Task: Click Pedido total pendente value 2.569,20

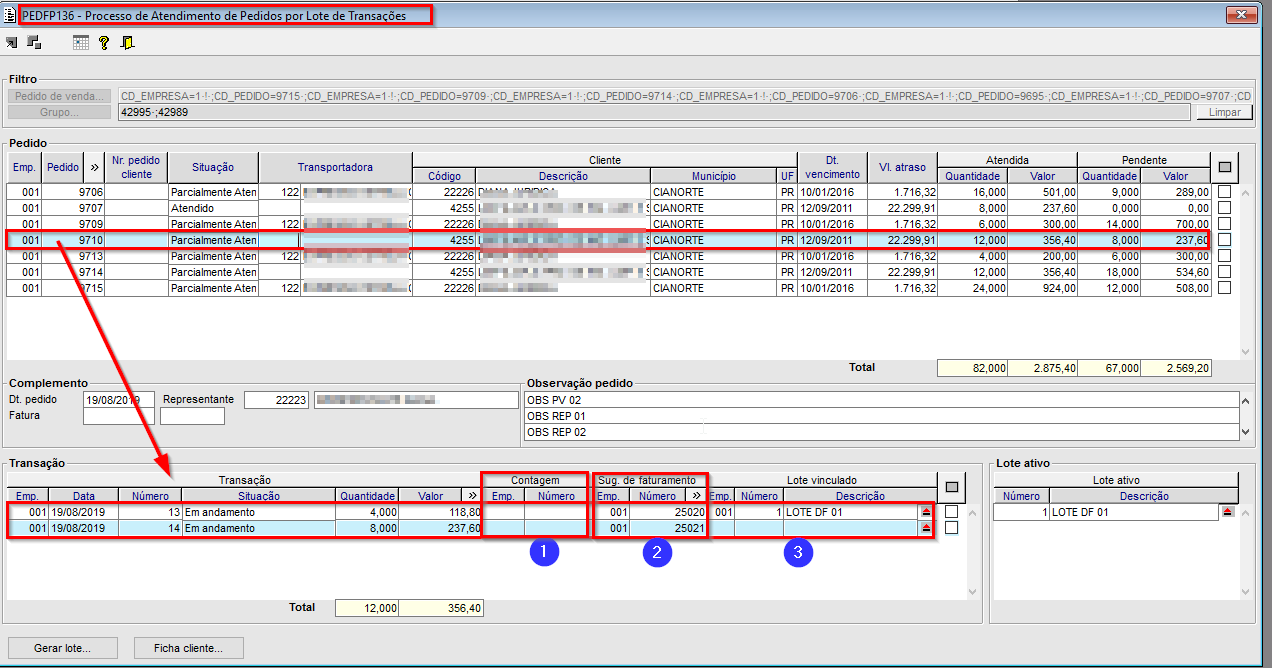Action: pyautogui.click(x=1176, y=368)
